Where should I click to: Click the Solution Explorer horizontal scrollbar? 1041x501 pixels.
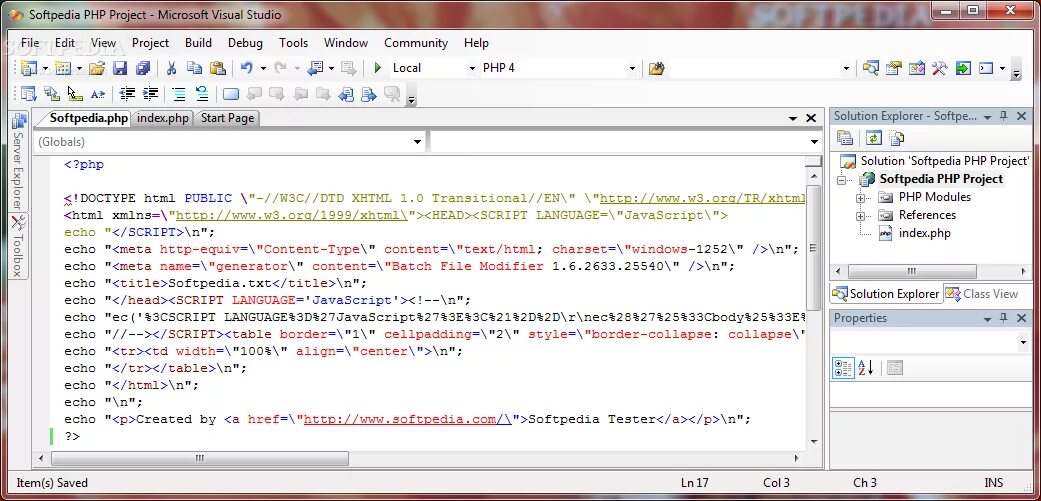[912, 271]
